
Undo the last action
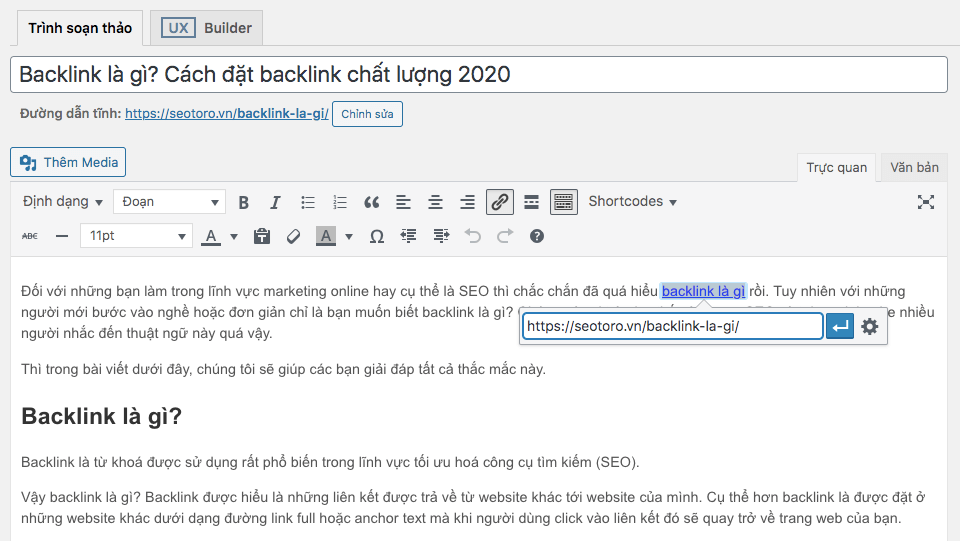click(473, 236)
